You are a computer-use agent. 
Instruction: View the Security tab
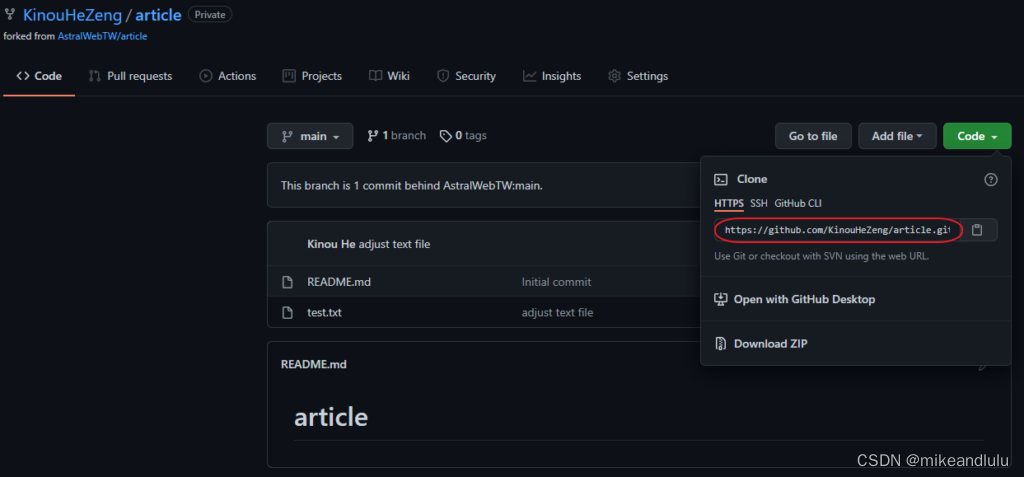[x=466, y=76]
